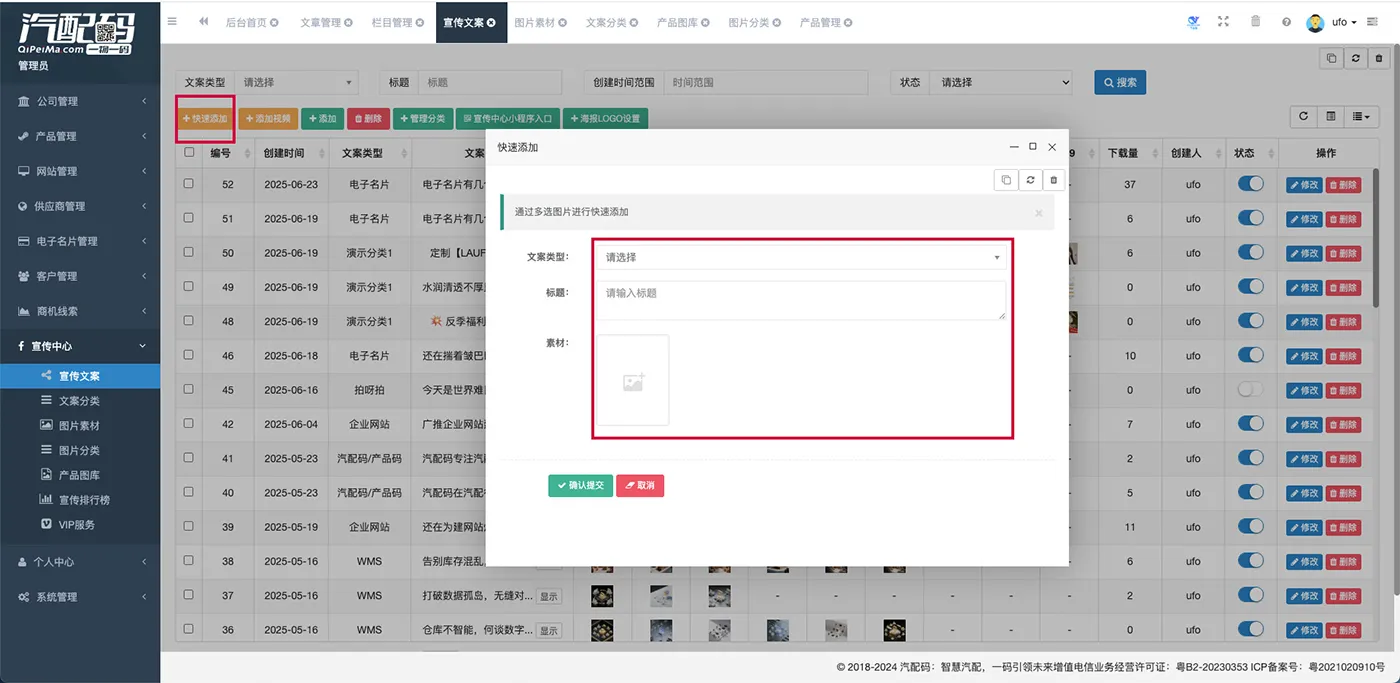Dismiss the info alert in dialog
This screenshot has width=1400, height=683.
tap(1038, 213)
